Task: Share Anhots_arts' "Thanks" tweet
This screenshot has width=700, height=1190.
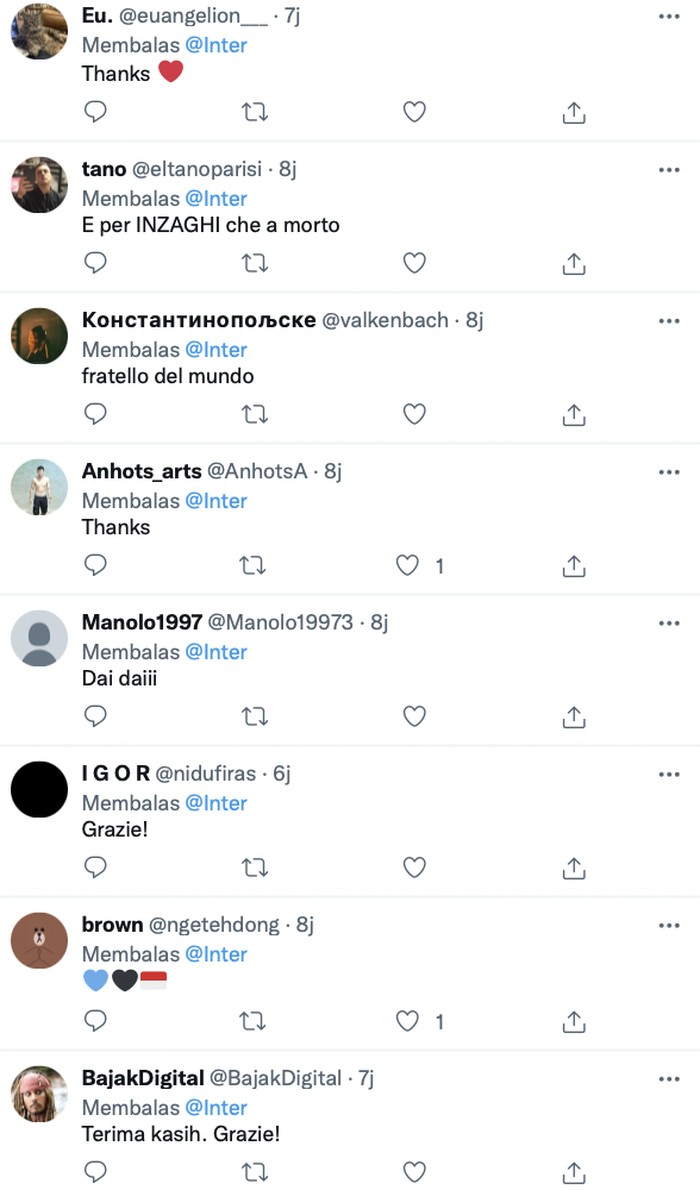Action: tap(573, 566)
